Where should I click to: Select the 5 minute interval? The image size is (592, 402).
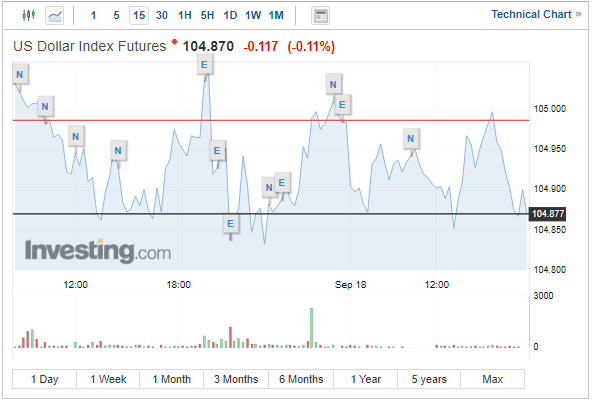(116, 15)
